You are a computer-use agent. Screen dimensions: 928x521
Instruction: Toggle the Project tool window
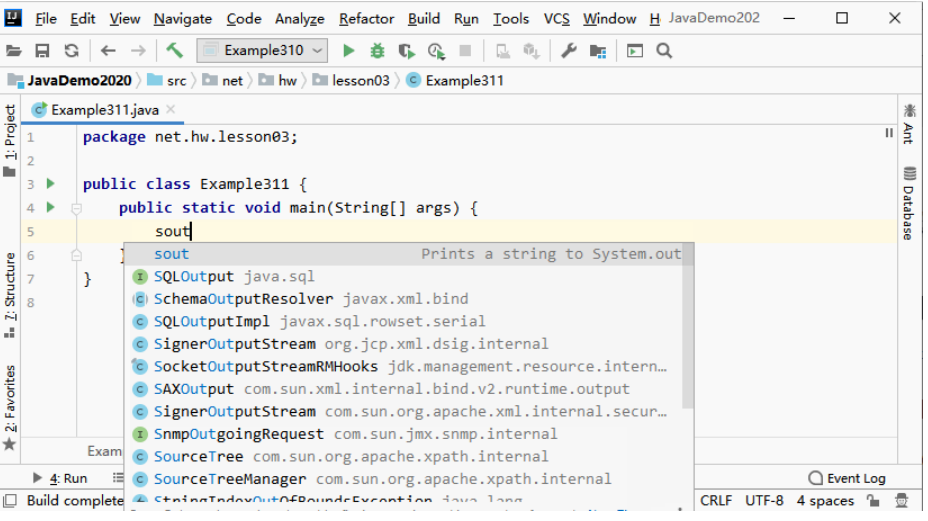point(9,140)
